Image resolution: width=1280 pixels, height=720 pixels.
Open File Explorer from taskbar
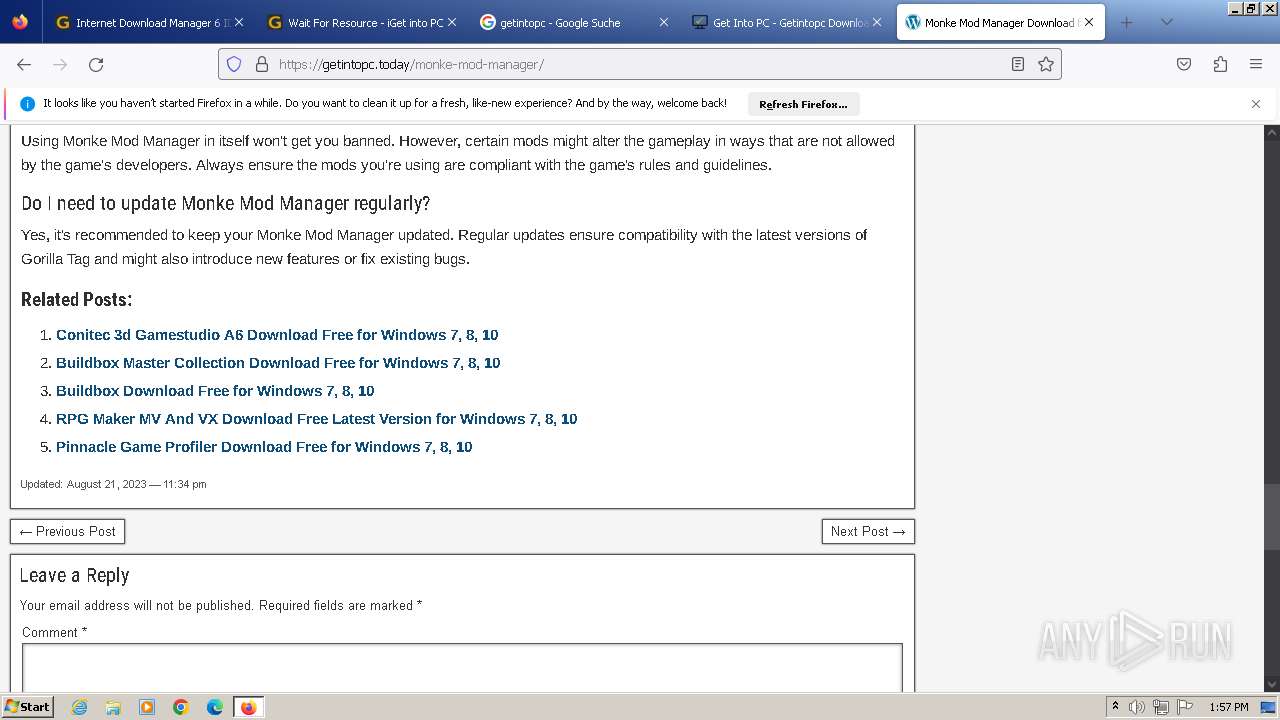tap(113, 707)
